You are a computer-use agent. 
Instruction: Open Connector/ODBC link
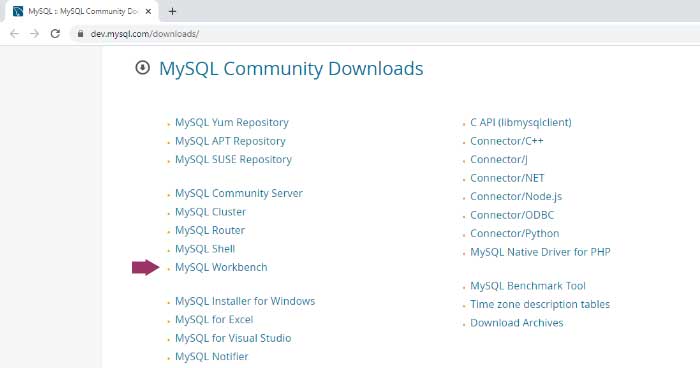(x=512, y=215)
